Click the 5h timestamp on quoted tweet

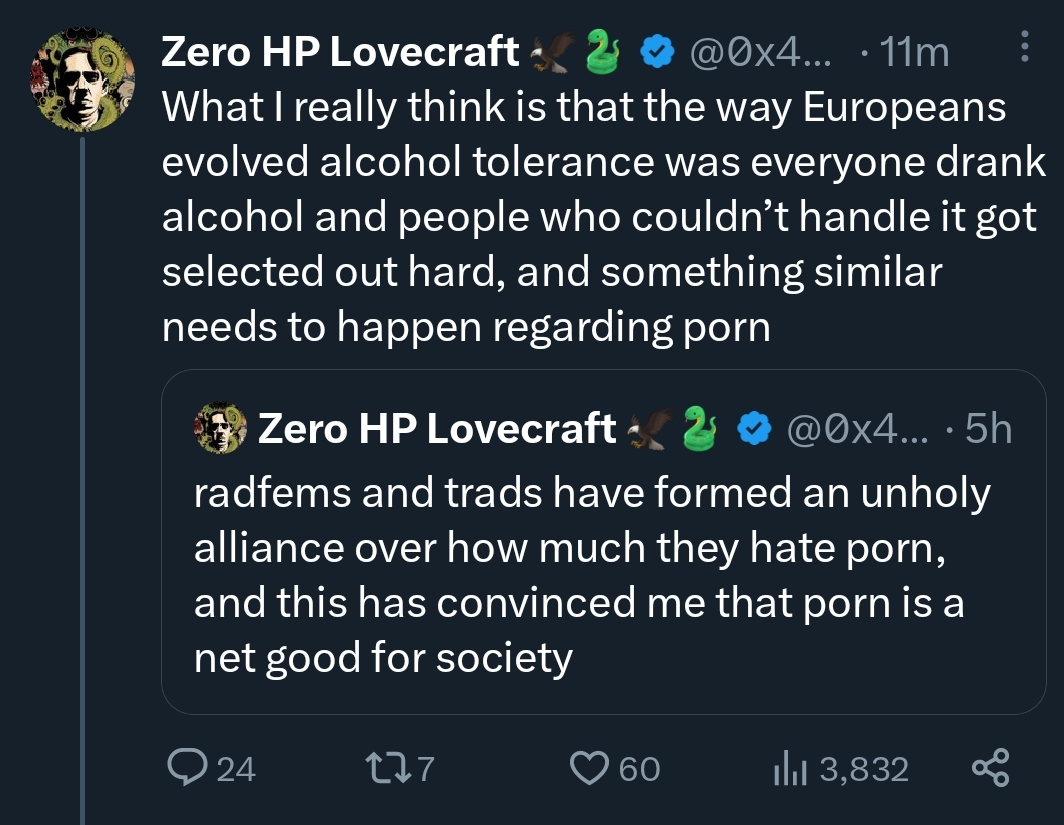point(989,429)
